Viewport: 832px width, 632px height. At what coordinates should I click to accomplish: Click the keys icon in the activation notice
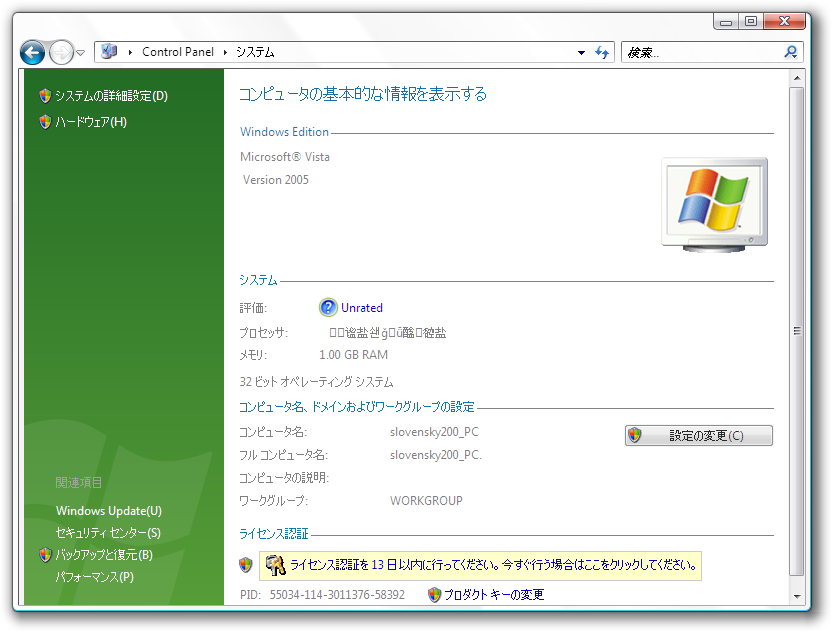[x=275, y=565]
